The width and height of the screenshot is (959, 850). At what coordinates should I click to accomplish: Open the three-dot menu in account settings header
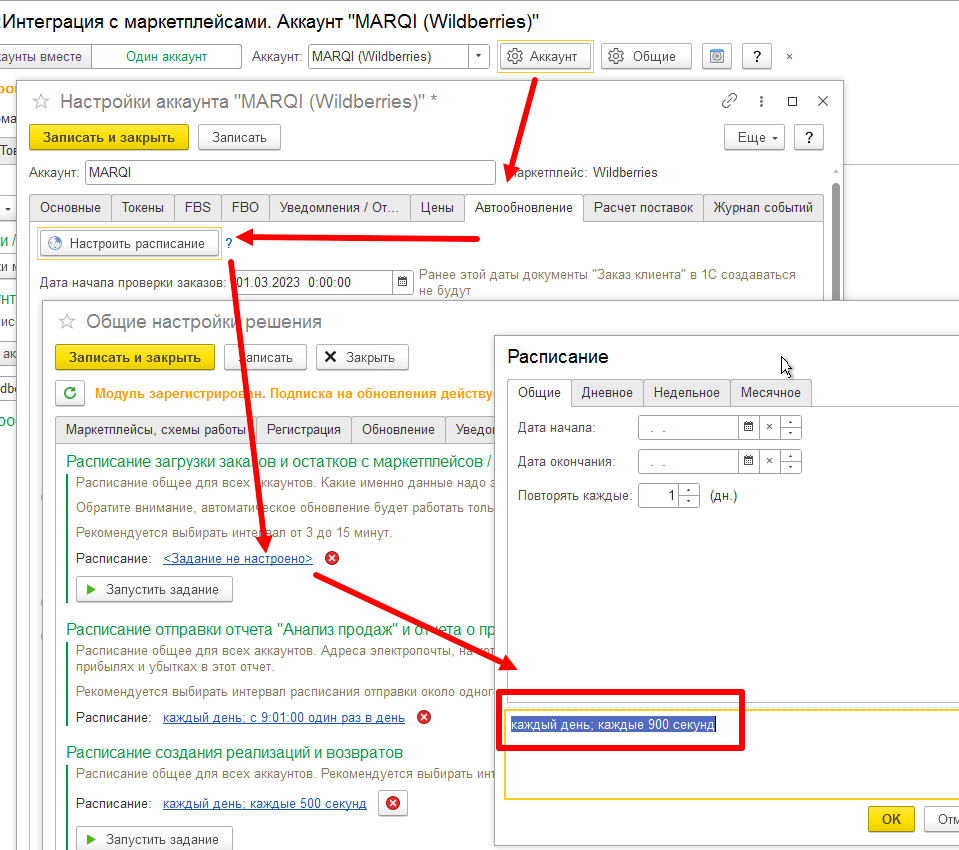coord(761,101)
